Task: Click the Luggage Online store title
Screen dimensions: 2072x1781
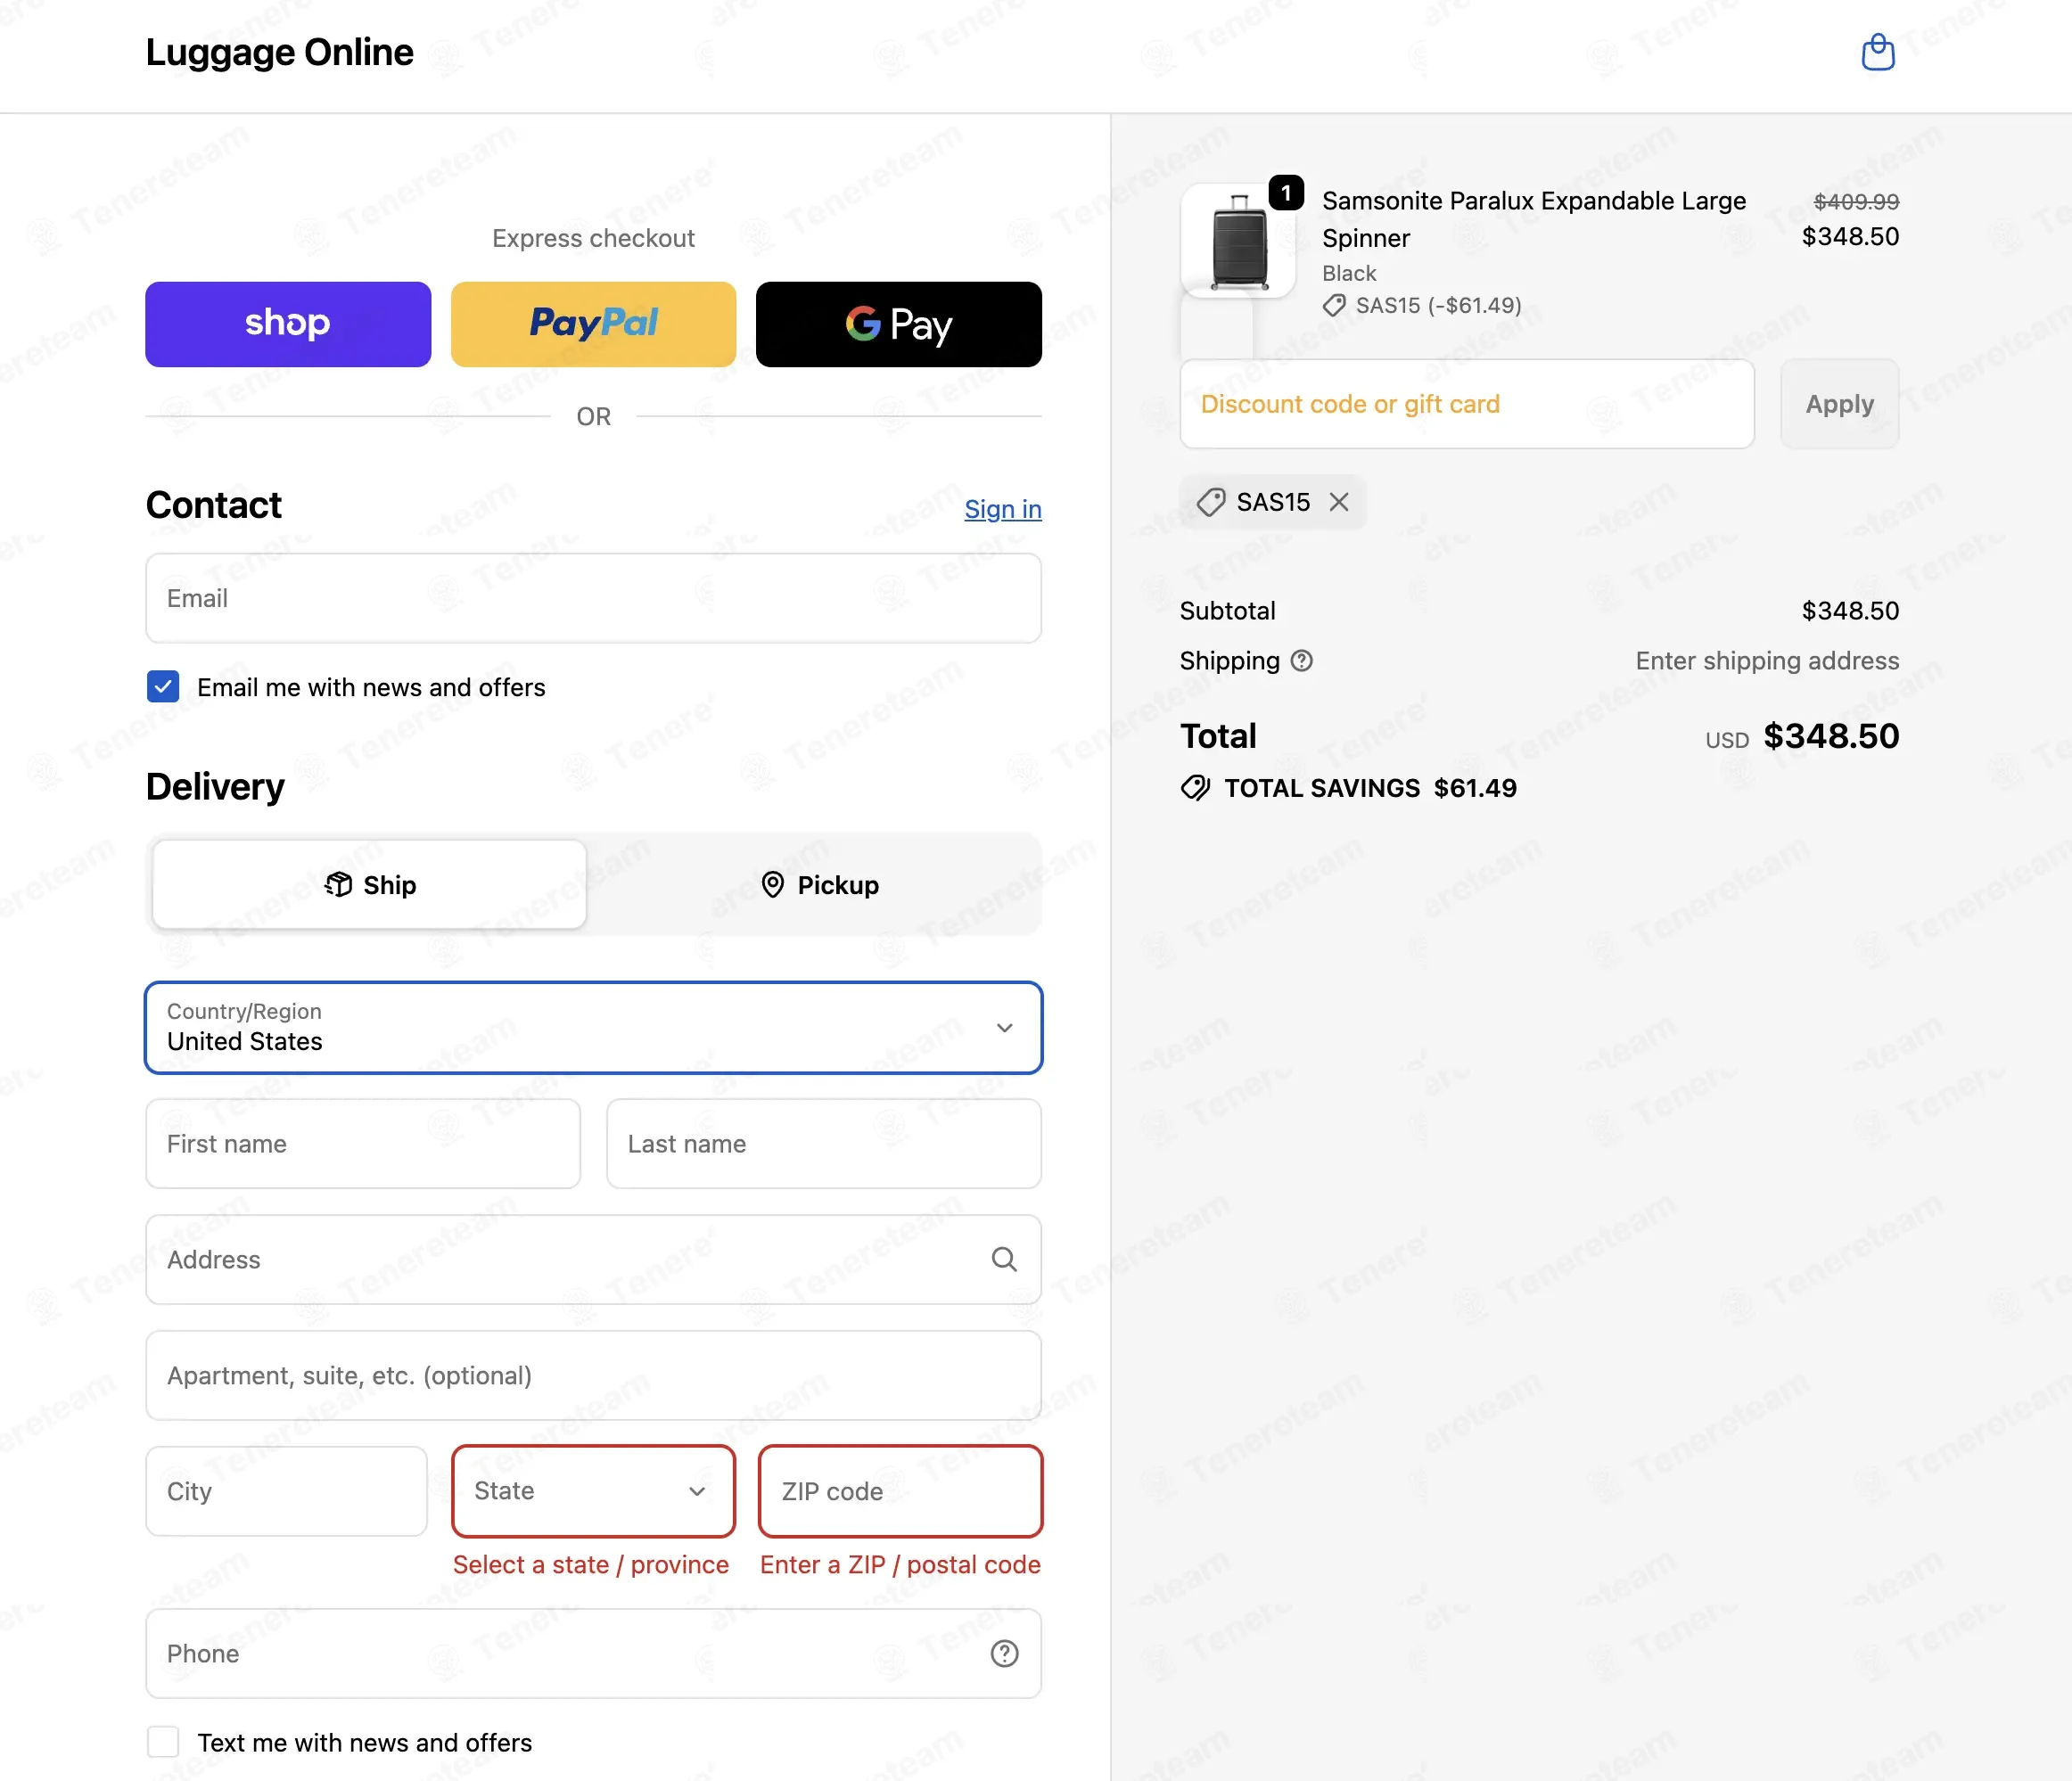Action: tap(279, 52)
